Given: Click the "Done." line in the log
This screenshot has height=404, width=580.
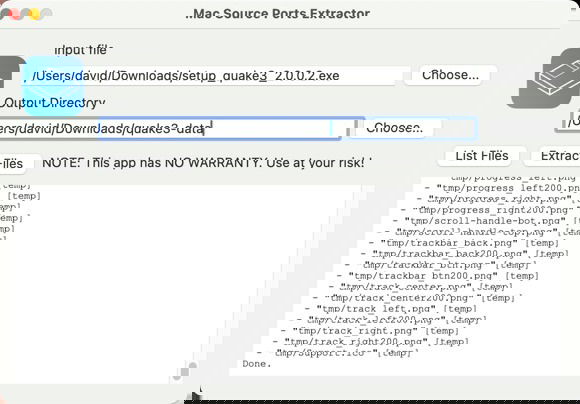Looking at the screenshot, I should pyautogui.click(x=257, y=364).
